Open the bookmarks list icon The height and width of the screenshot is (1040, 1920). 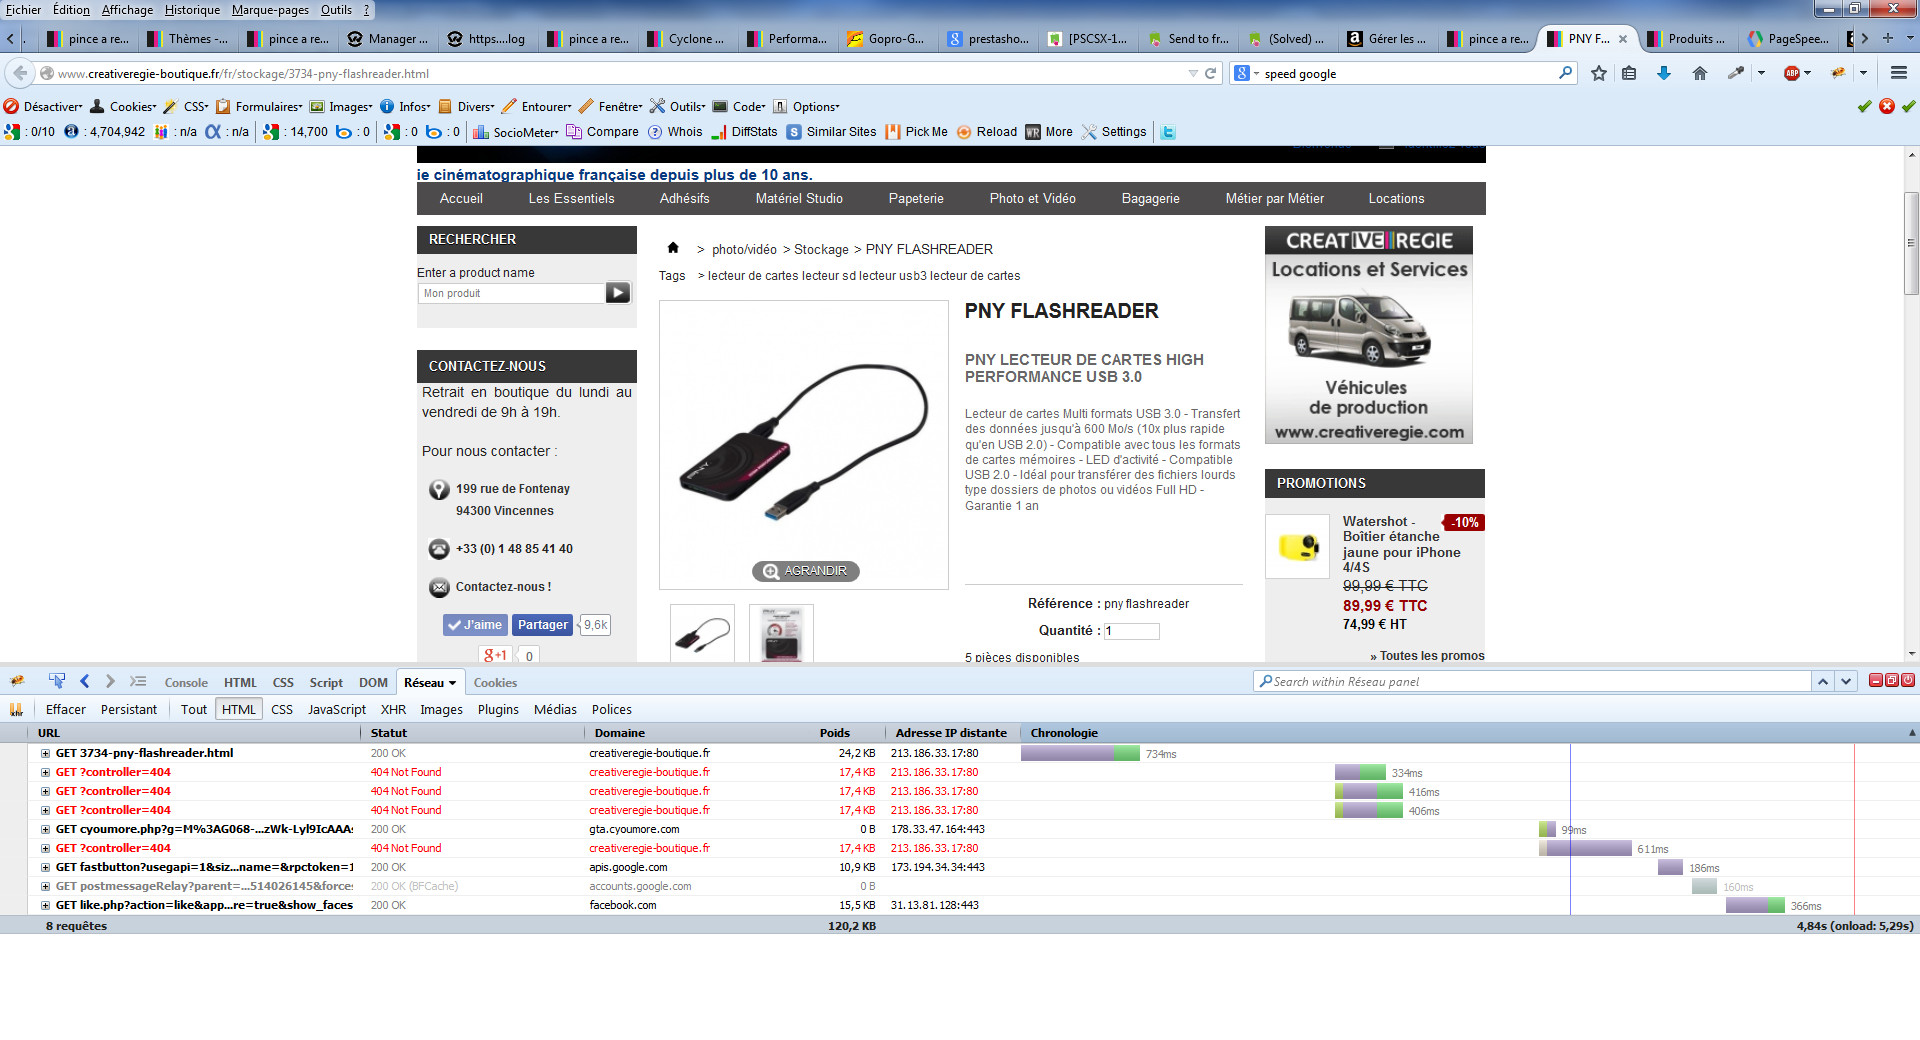pos(1629,73)
